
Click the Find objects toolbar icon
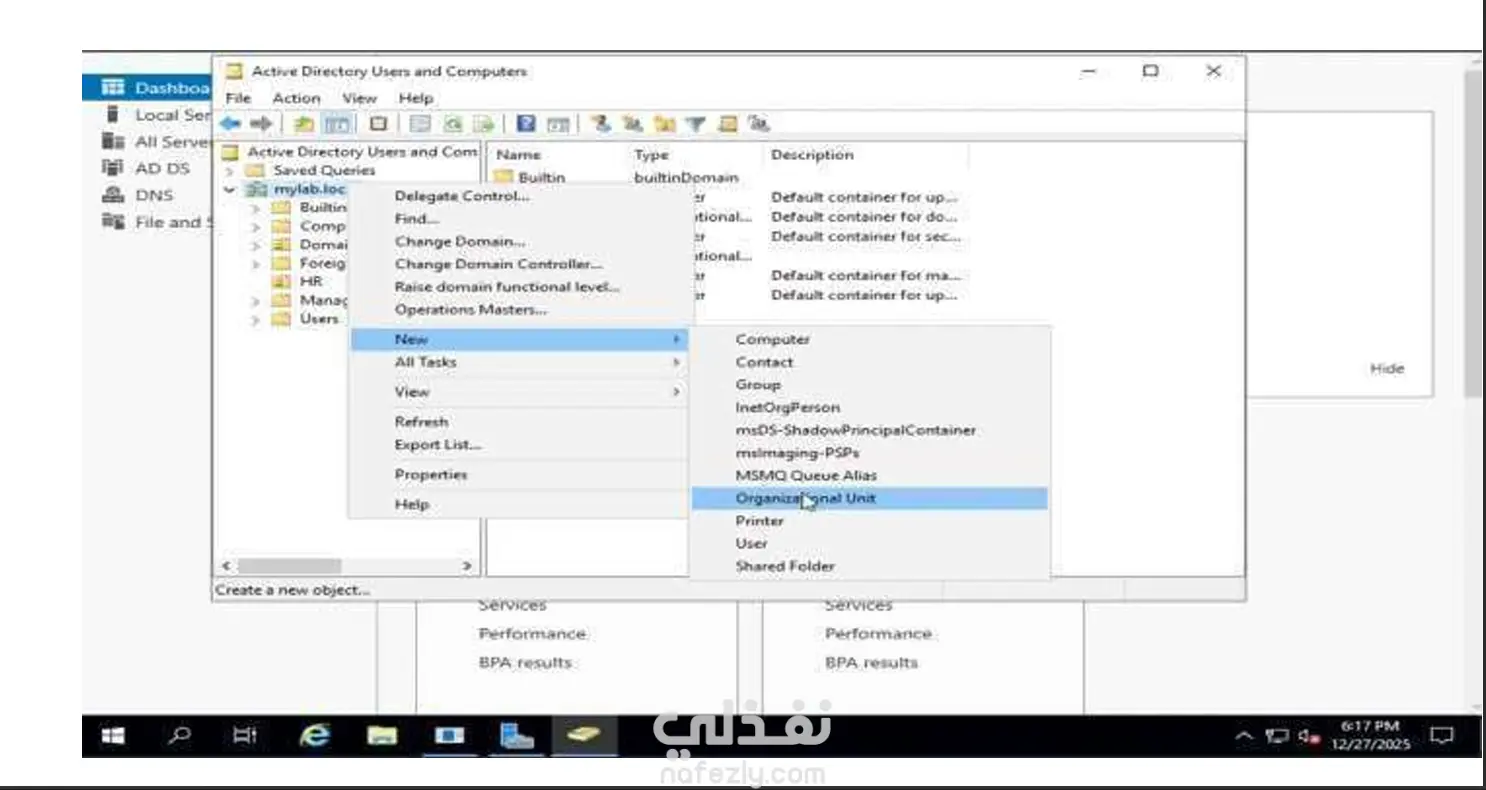point(728,124)
